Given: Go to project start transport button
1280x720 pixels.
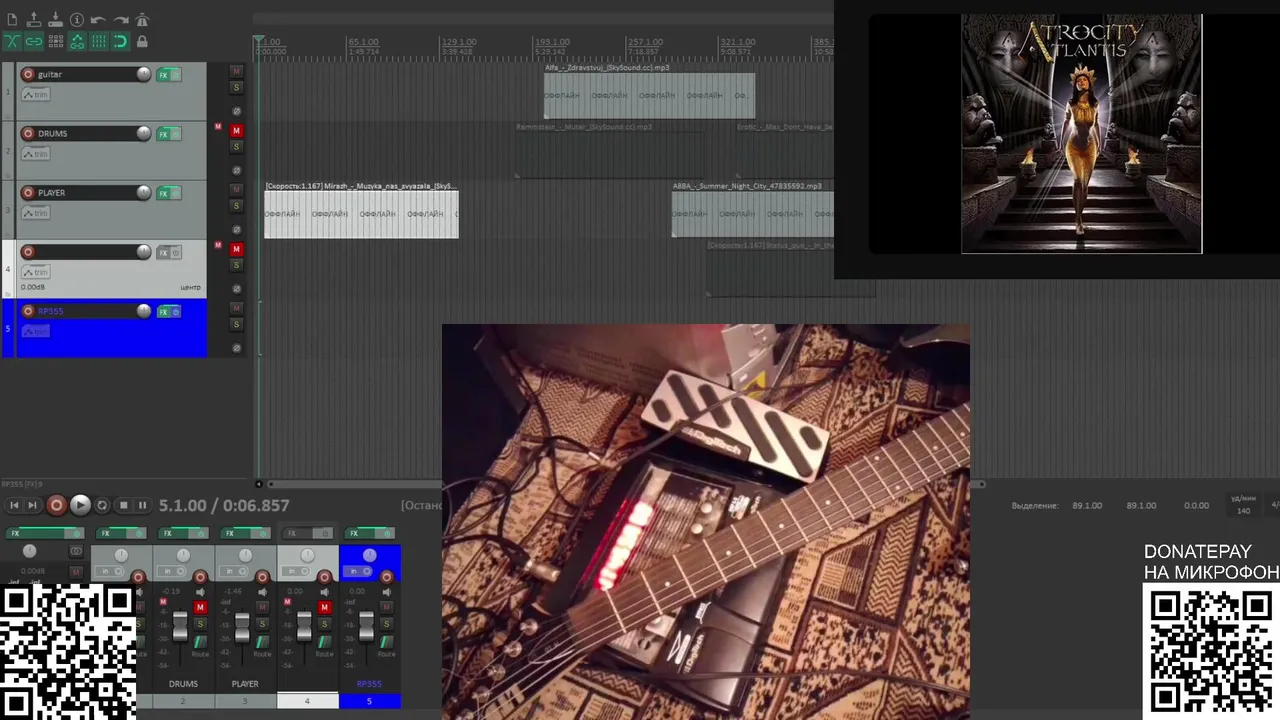Looking at the screenshot, I should click(14, 506).
